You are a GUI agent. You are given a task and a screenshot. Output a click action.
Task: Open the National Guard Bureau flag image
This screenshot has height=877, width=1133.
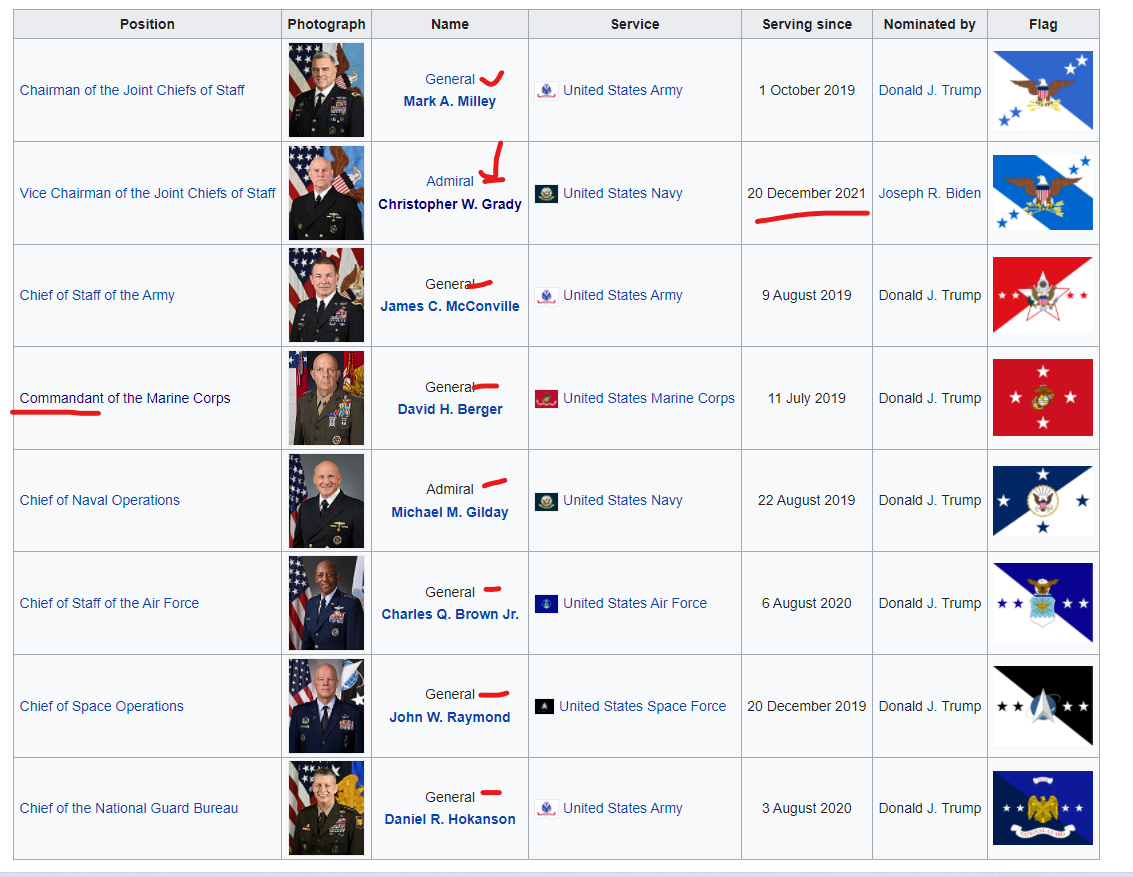pyautogui.click(x=1043, y=808)
